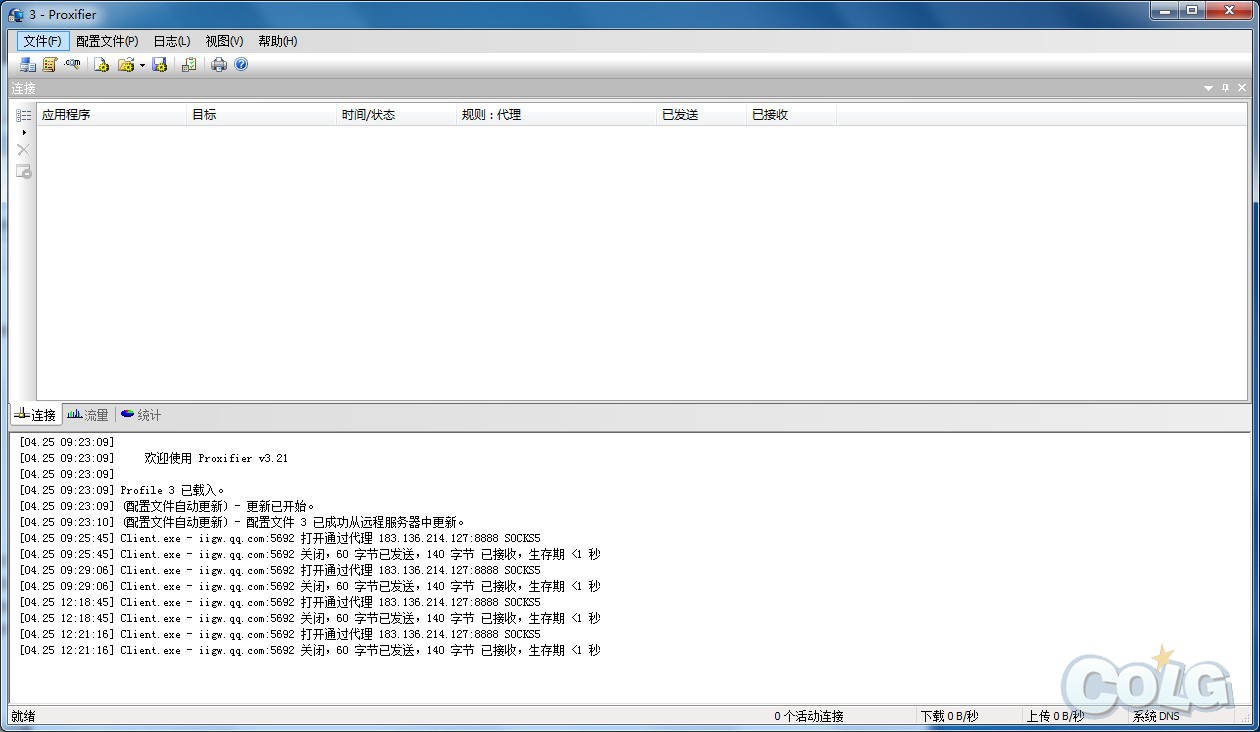
Task: Open the proxy servers settings icon
Action: tap(27, 64)
